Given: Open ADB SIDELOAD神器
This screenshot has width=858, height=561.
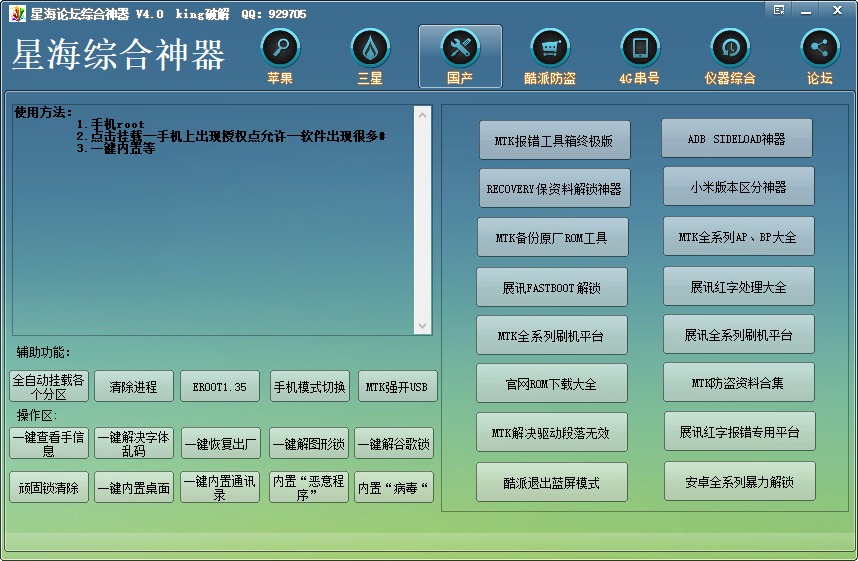Looking at the screenshot, I should click(x=737, y=138).
